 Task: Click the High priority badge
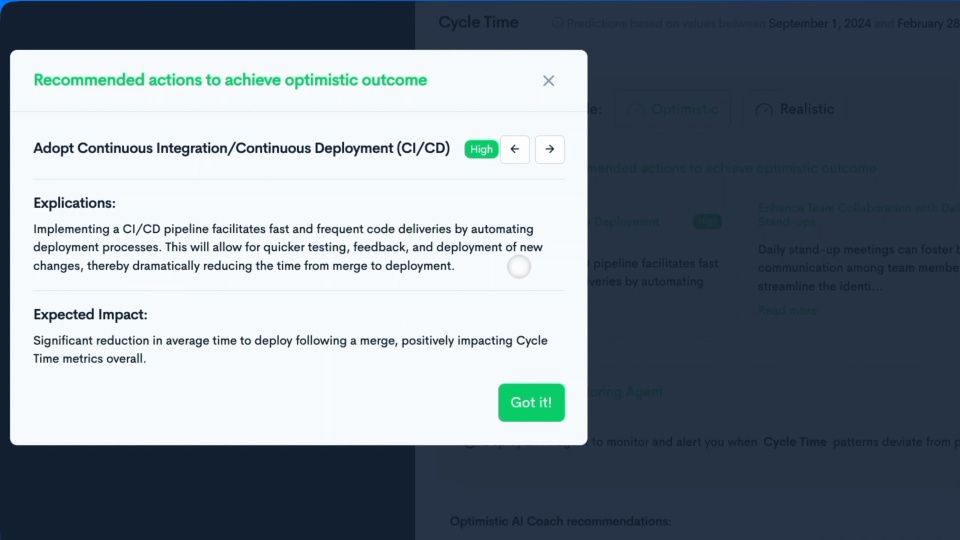[x=481, y=149]
